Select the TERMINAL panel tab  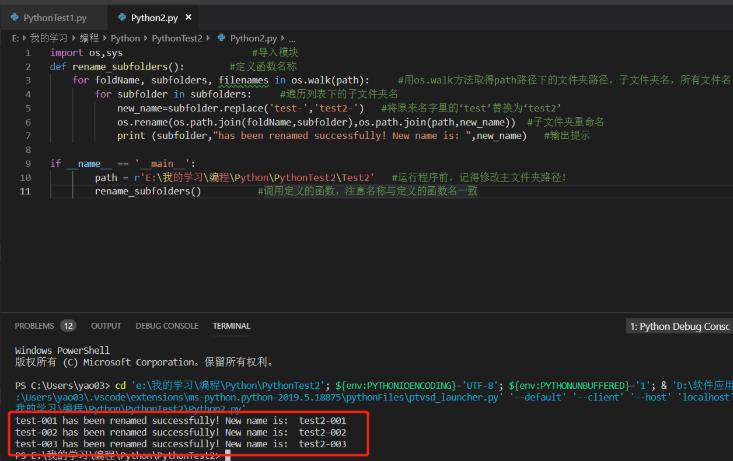(x=231, y=326)
